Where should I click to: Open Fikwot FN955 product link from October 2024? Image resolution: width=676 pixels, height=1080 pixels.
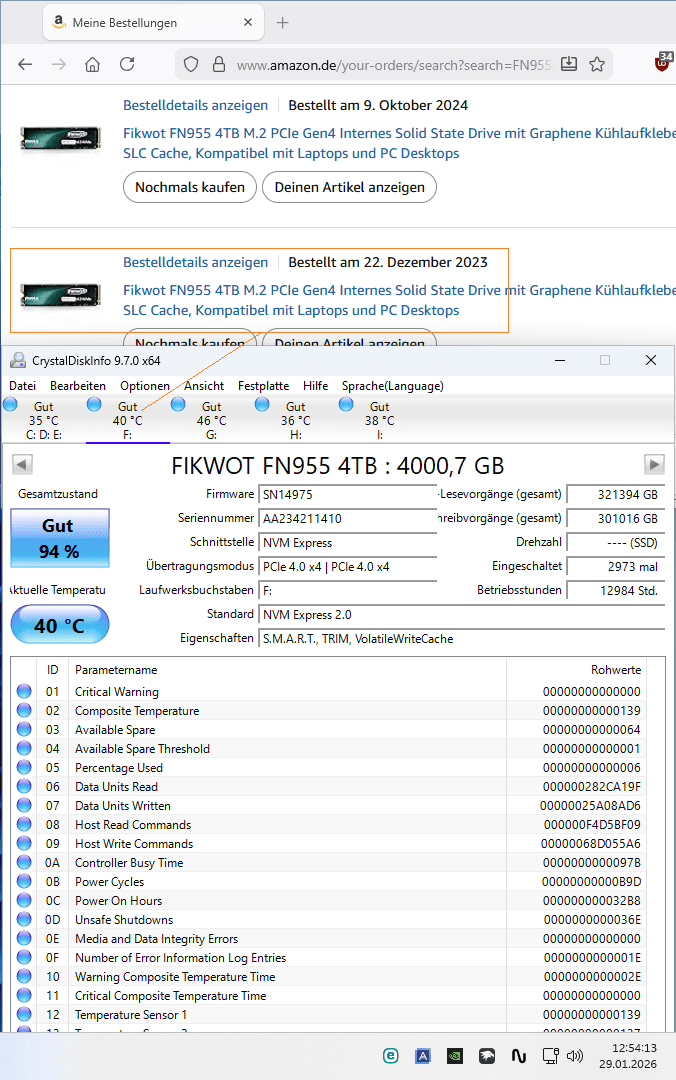point(399,143)
